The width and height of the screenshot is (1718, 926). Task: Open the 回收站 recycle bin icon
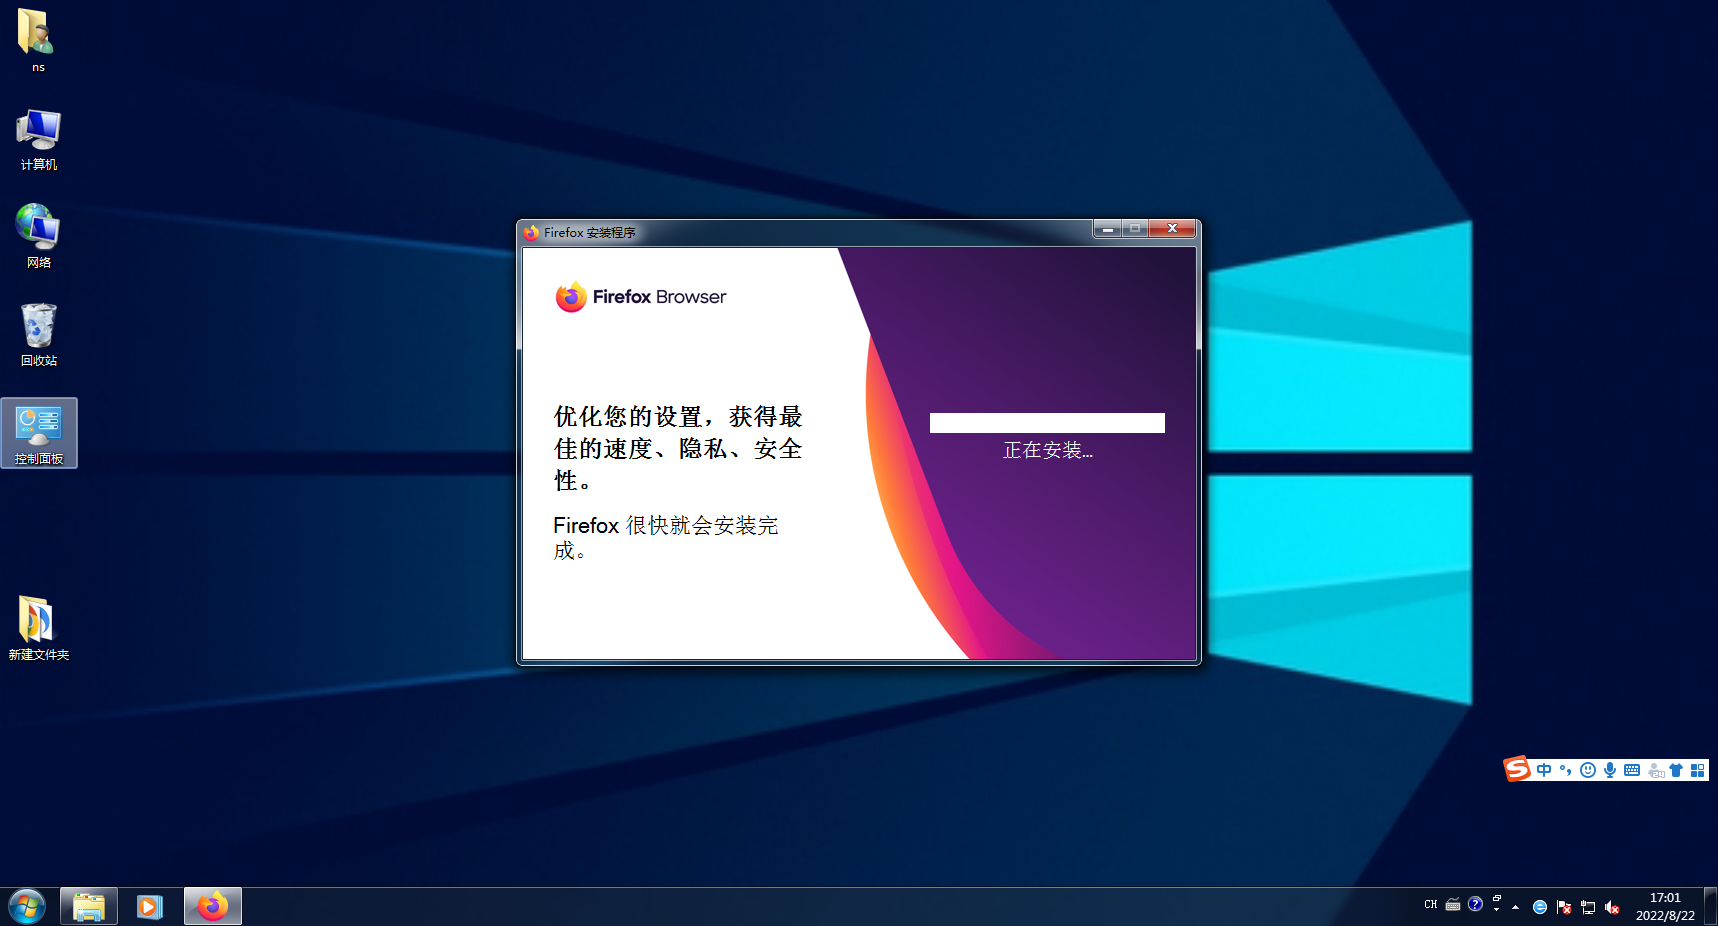tap(38, 335)
